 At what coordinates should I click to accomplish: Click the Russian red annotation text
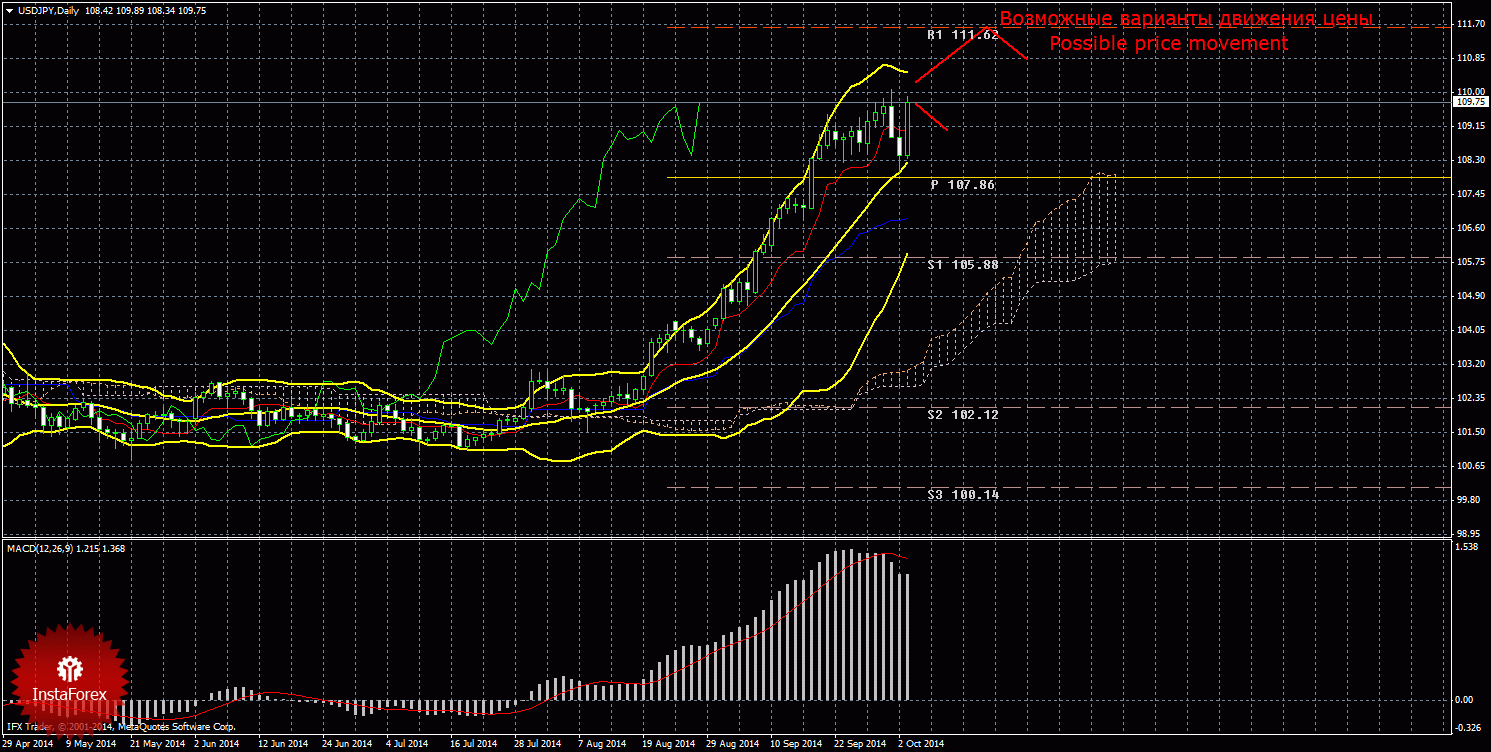pos(1185,19)
